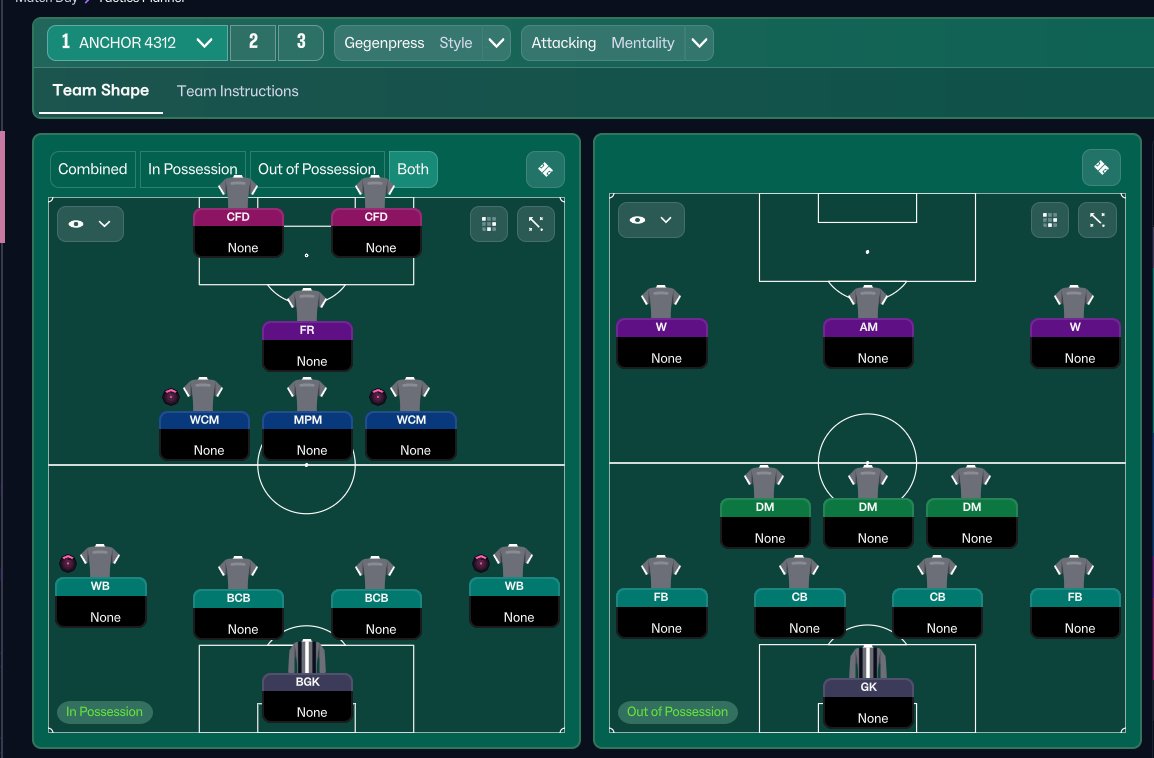Expand the Out of Possession pitch to fullscreen
Viewport: 1154px width, 758px height.
click(x=1097, y=219)
